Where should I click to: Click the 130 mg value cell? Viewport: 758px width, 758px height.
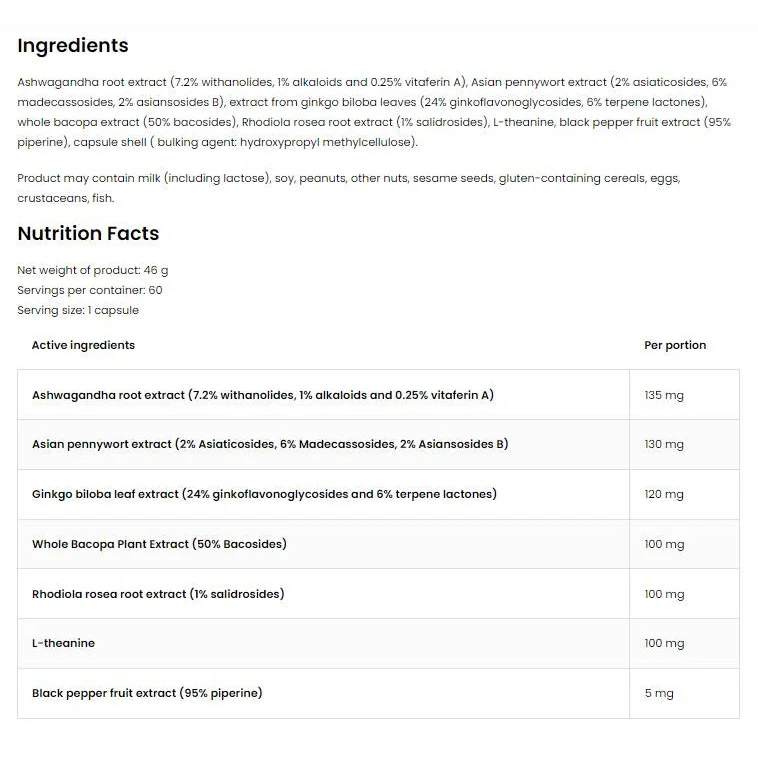pyautogui.click(x=684, y=444)
